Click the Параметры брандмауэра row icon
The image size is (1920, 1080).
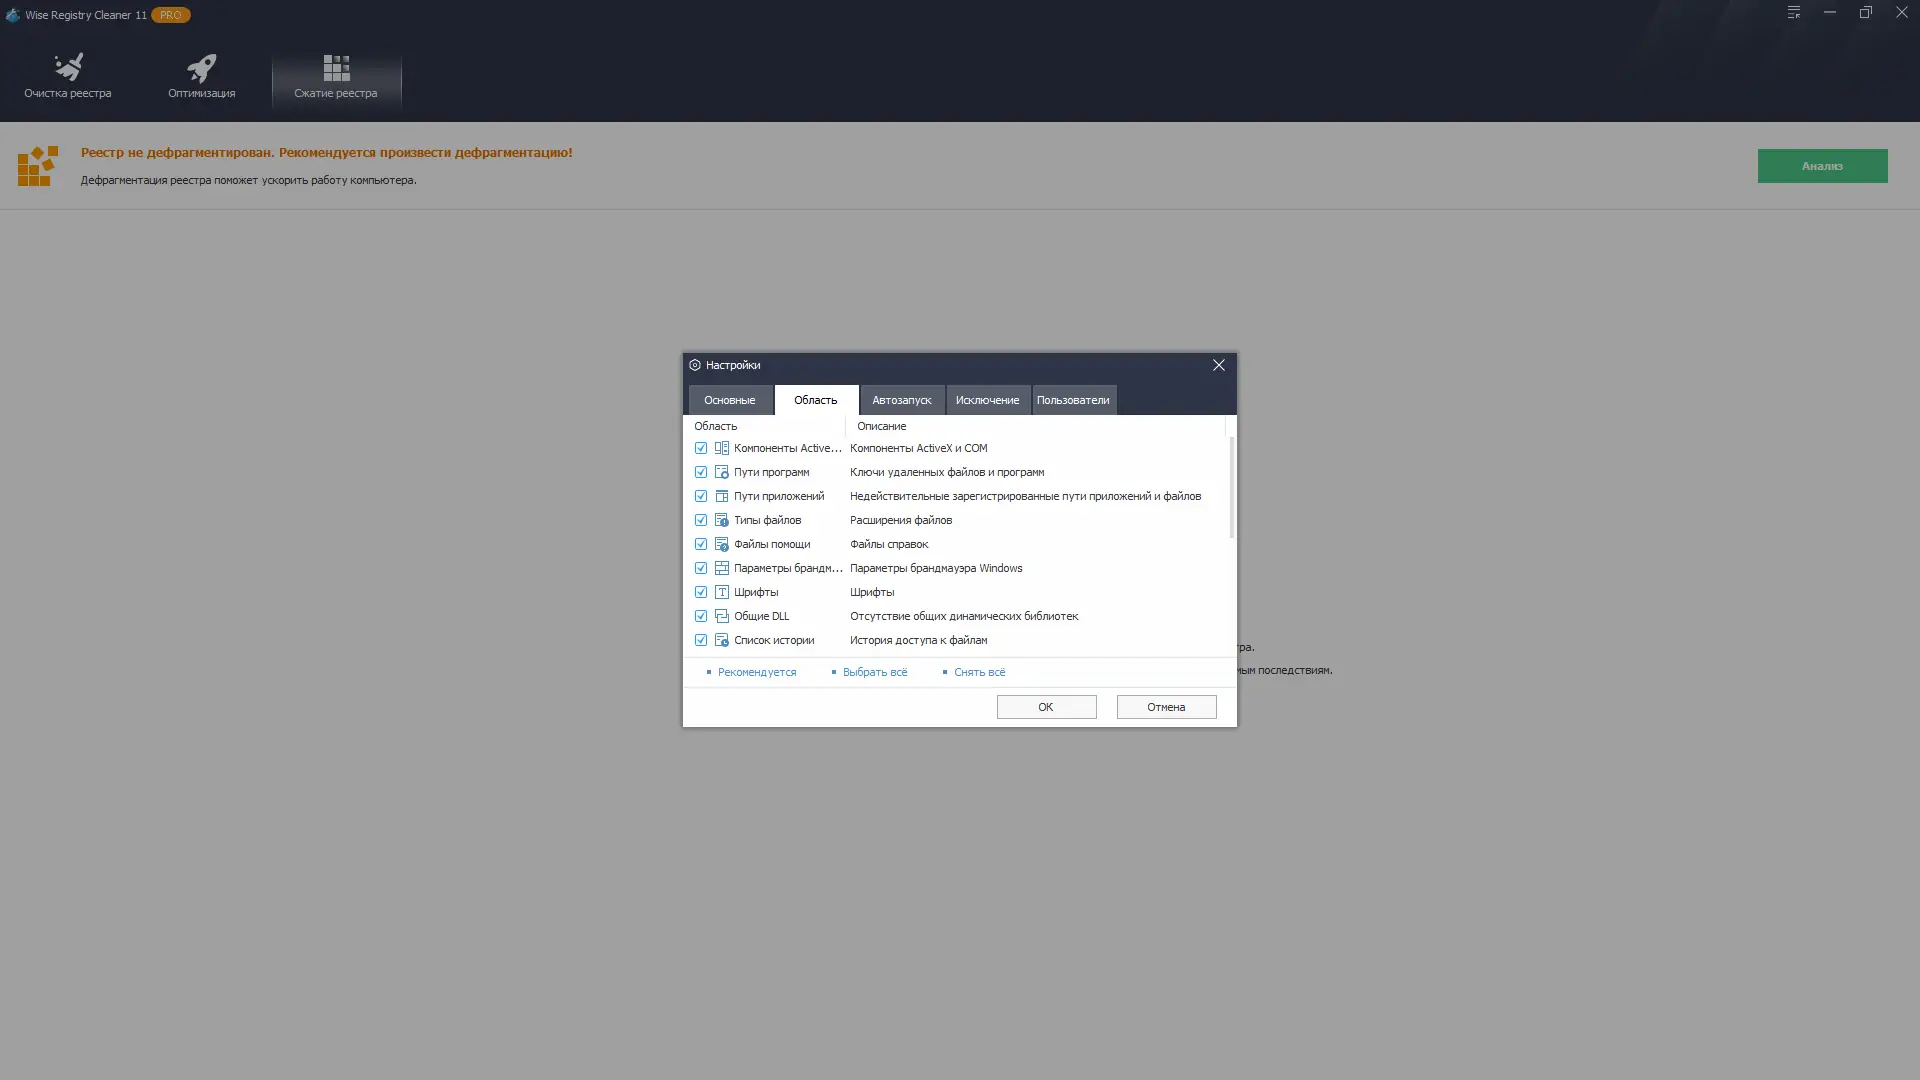(721, 568)
